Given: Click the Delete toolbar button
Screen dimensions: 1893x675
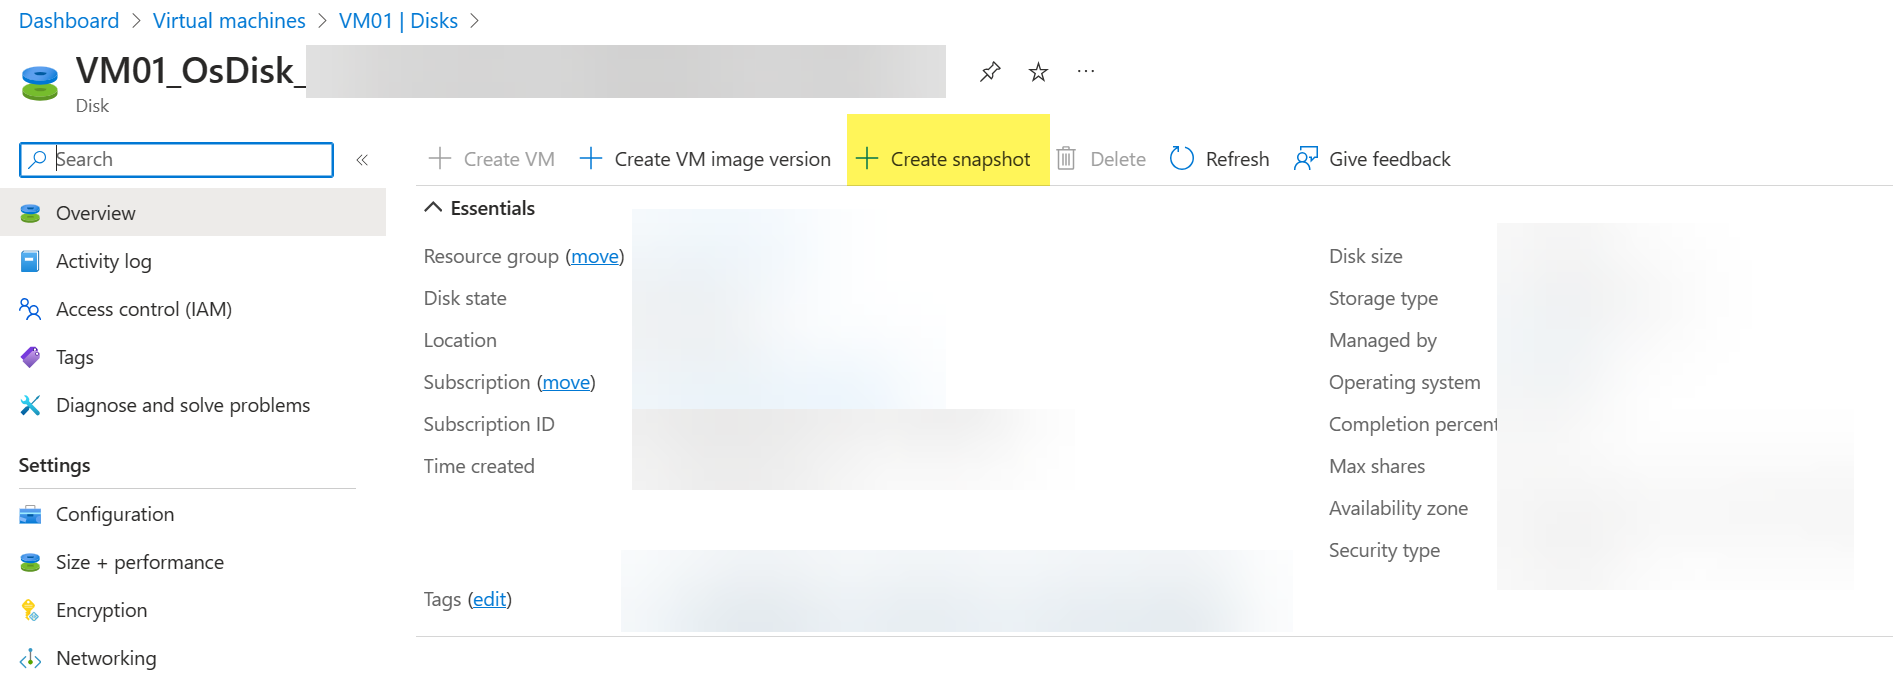Looking at the screenshot, I should coord(1101,159).
